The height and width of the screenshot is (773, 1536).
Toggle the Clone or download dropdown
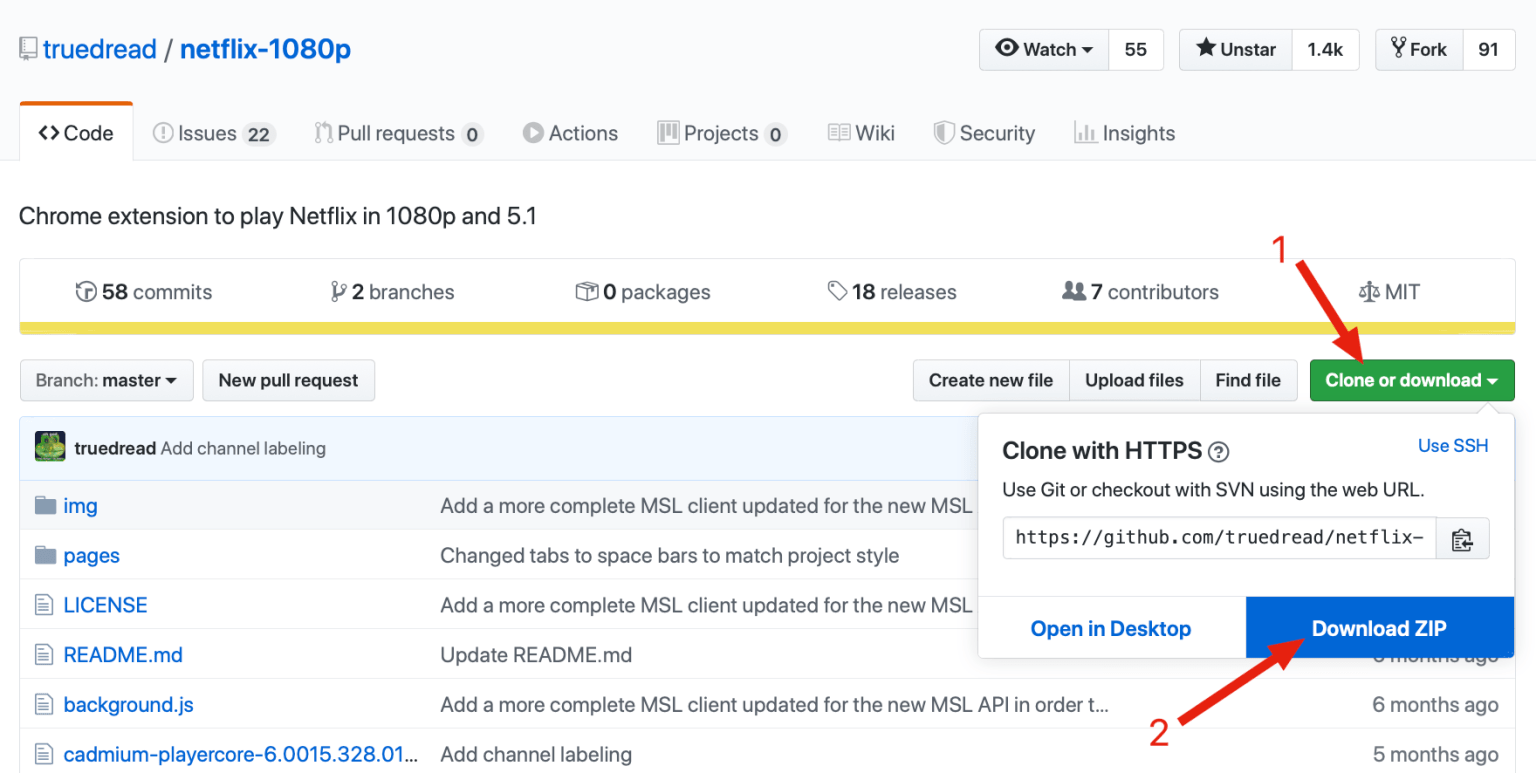[x=1412, y=380]
